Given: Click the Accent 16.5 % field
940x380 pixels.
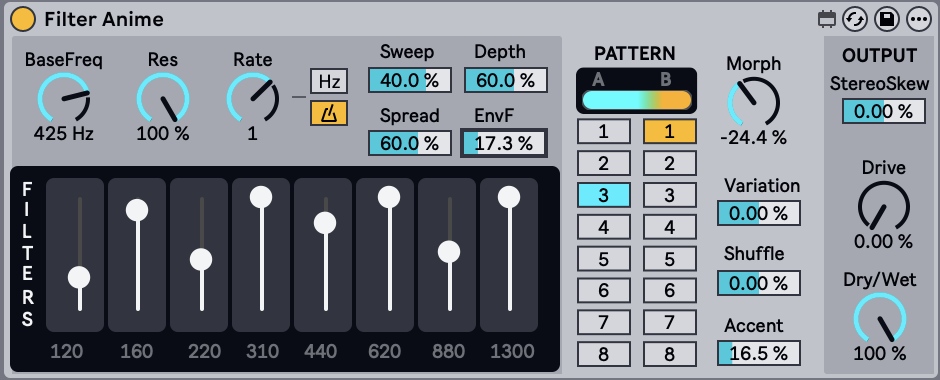Looking at the screenshot, I should (x=759, y=353).
